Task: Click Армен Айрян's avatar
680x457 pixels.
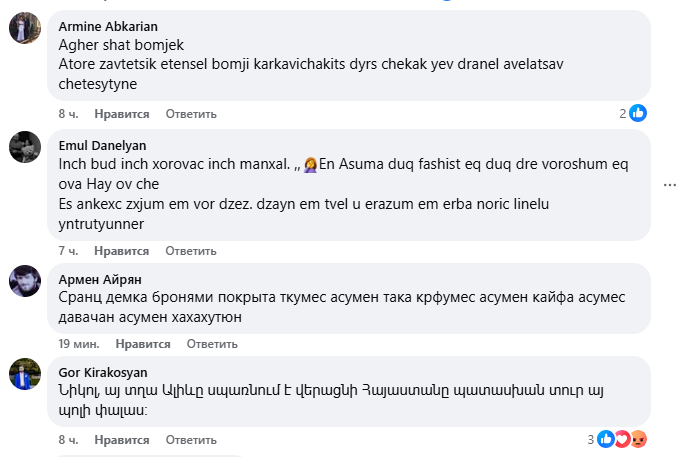Action: coord(25,281)
